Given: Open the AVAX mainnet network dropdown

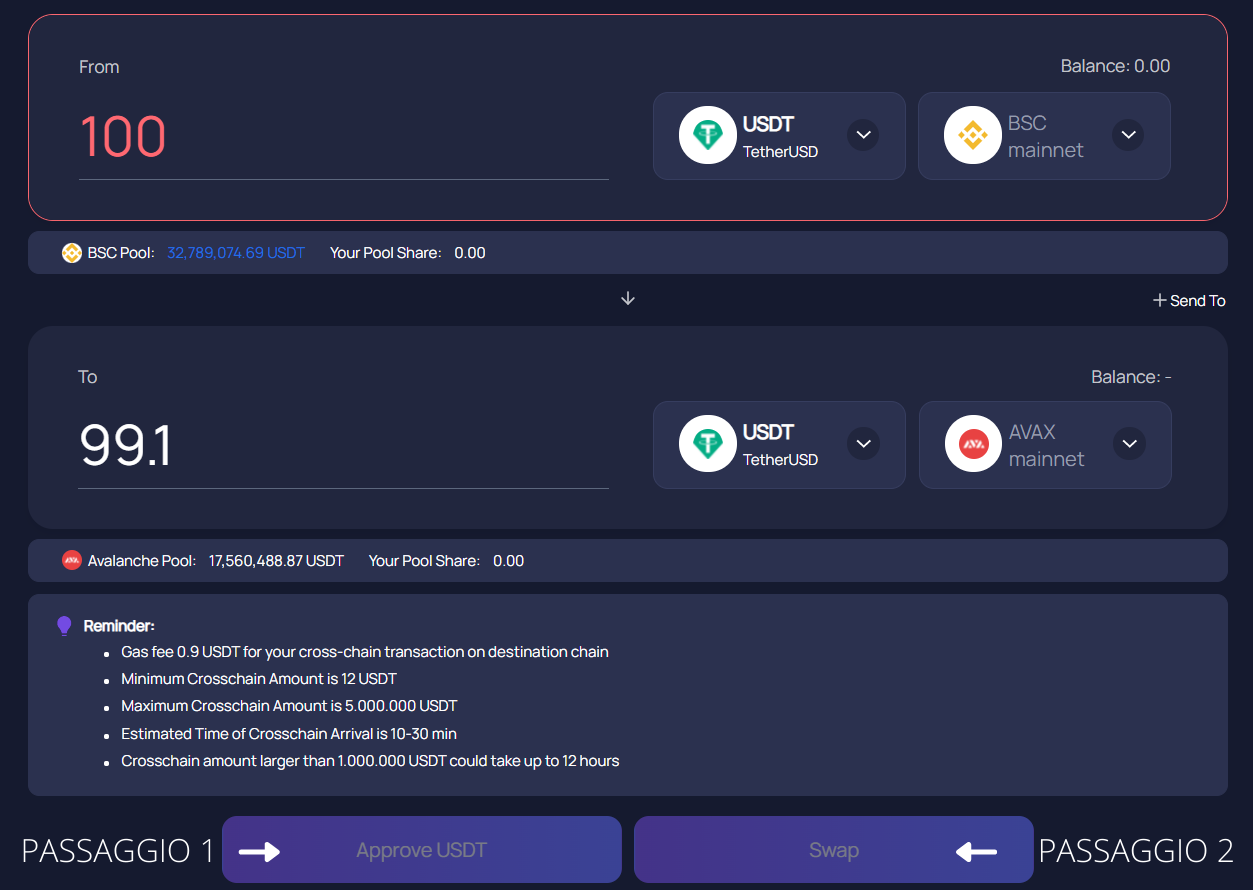Looking at the screenshot, I should pyautogui.click(x=1129, y=444).
